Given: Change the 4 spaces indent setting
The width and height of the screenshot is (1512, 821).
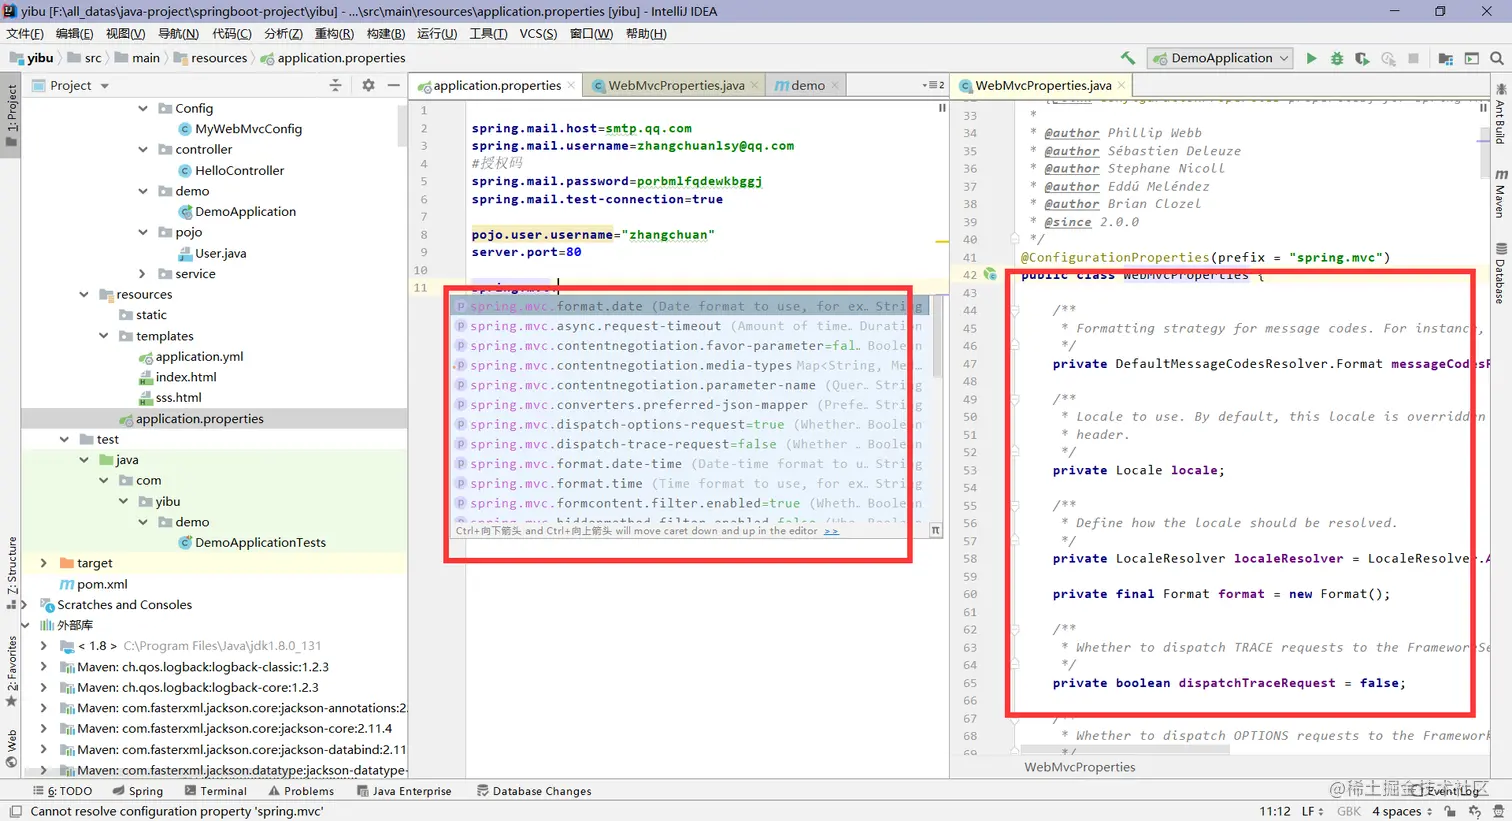Looking at the screenshot, I should (x=1401, y=811).
